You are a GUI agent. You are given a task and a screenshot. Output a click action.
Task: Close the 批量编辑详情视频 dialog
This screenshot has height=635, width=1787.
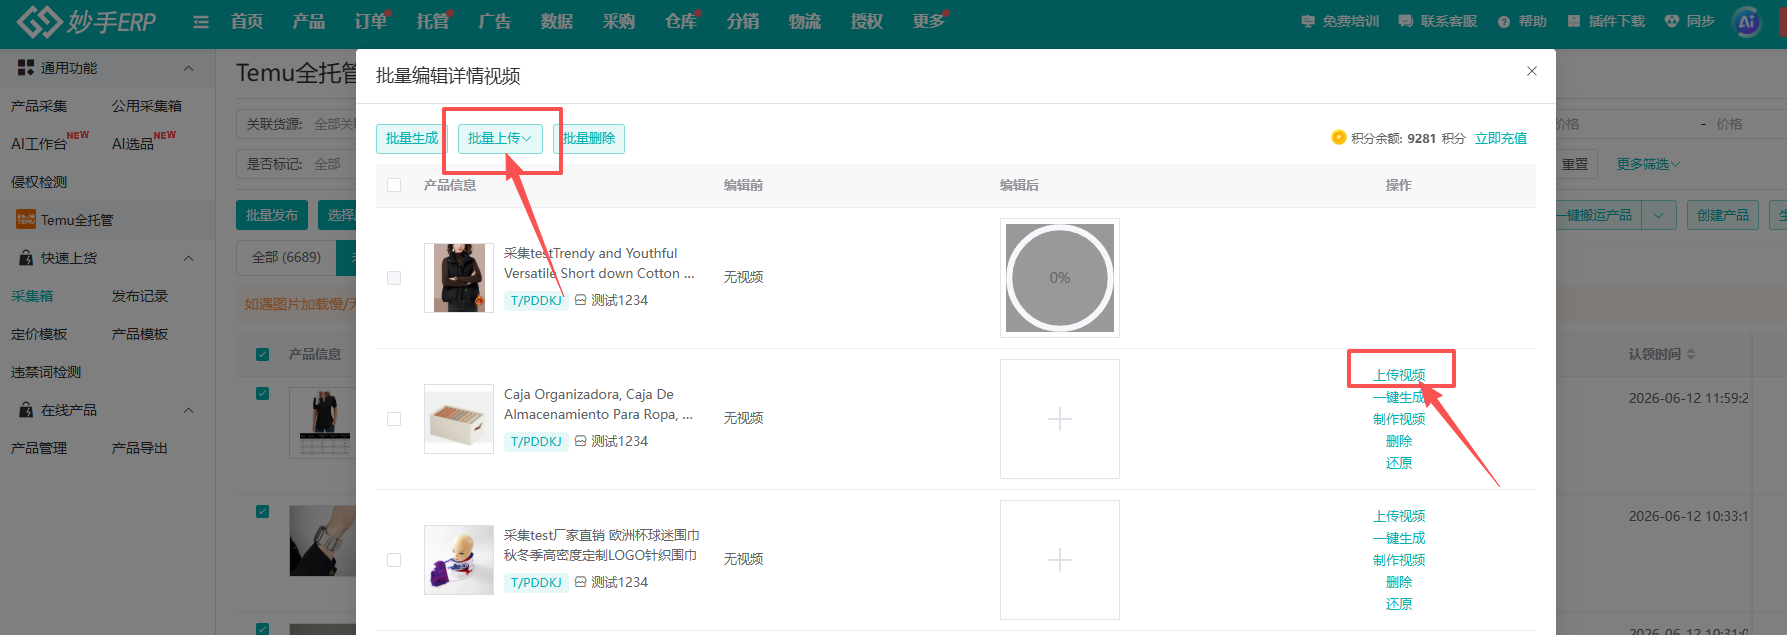(x=1532, y=71)
